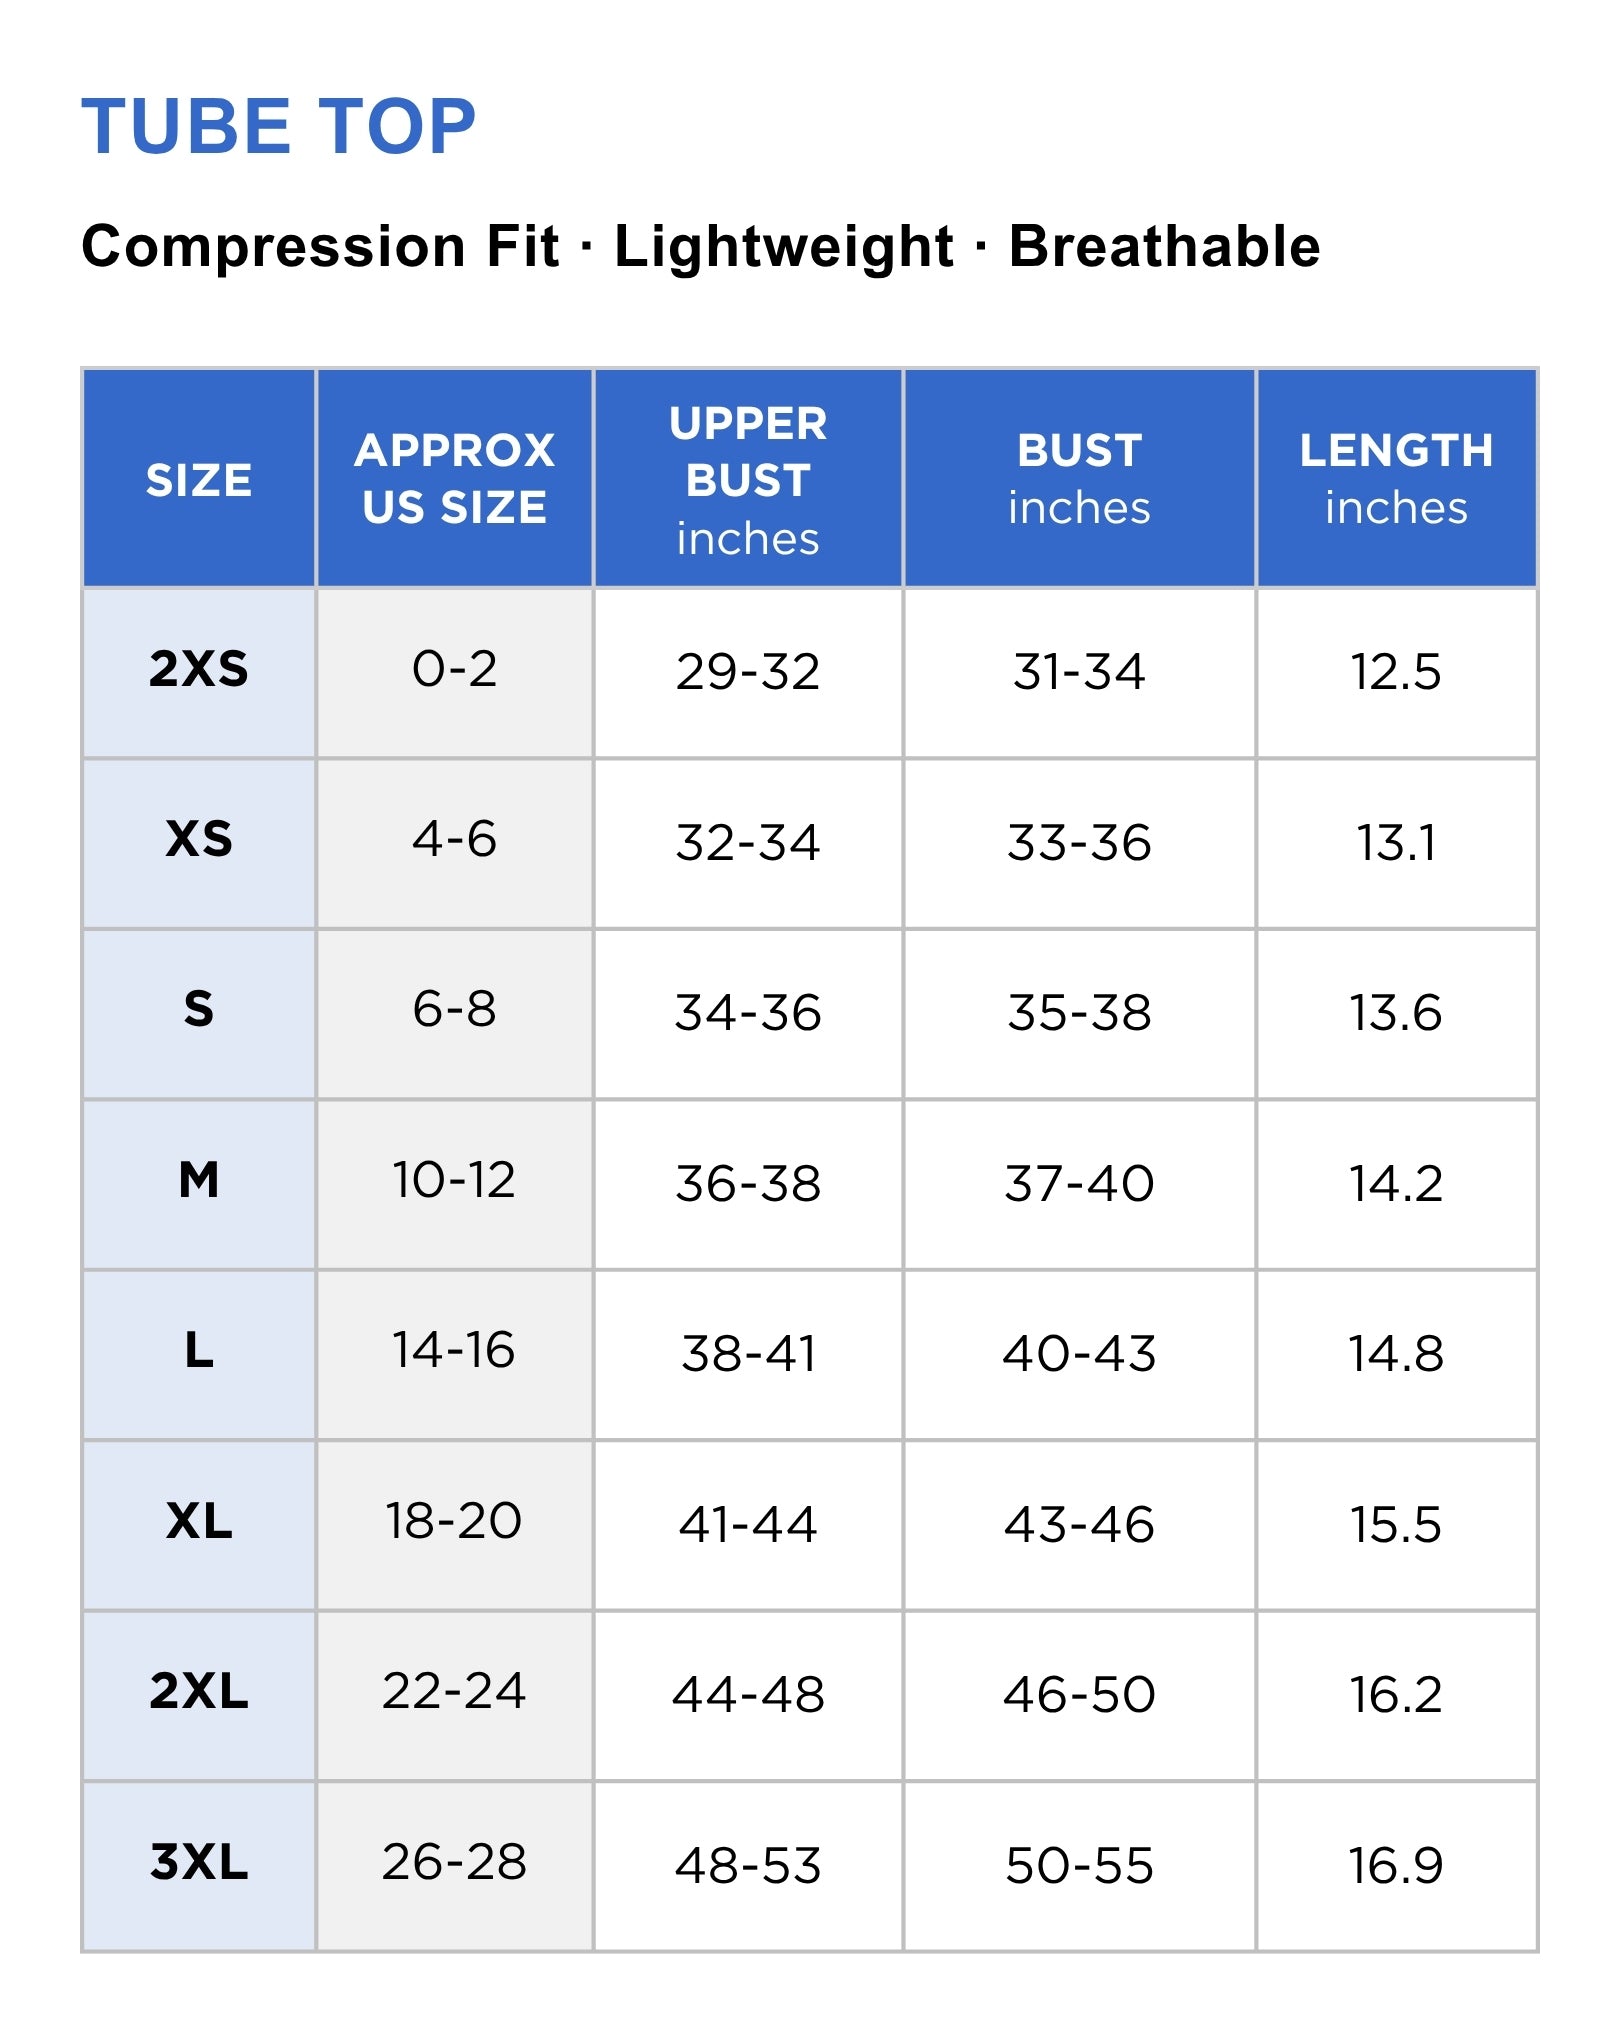Click the LENGTH inches column header
This screenshot has width=1620, height=2025.
(x=1396, y=479)
